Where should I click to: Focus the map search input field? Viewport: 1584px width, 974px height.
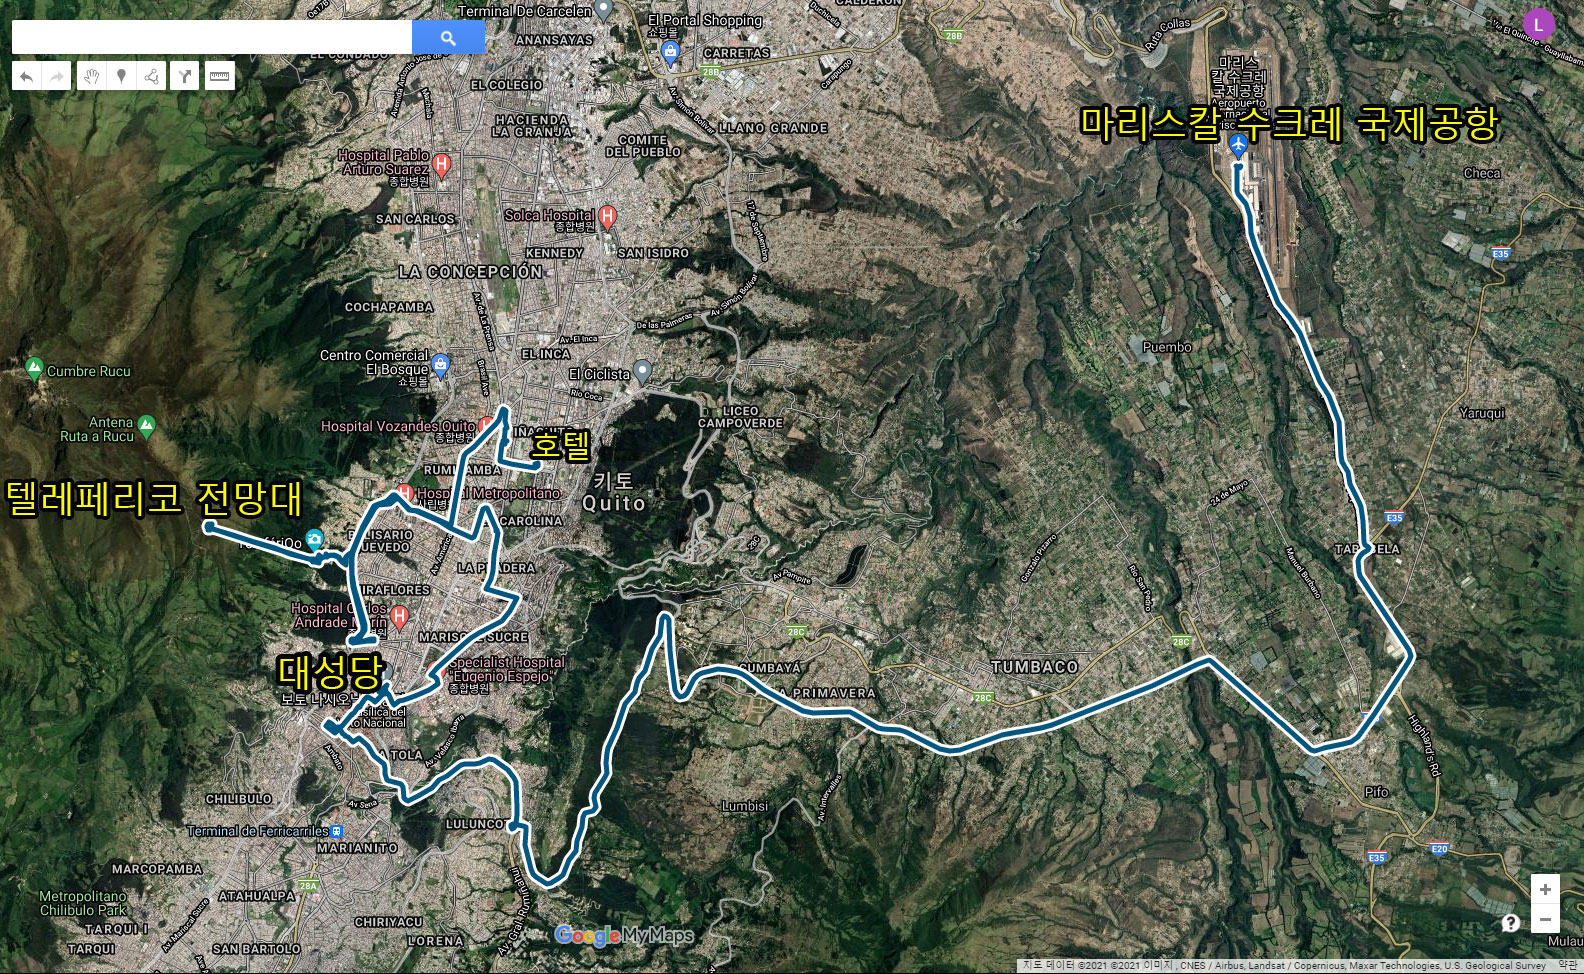click(x=212, y=37)
